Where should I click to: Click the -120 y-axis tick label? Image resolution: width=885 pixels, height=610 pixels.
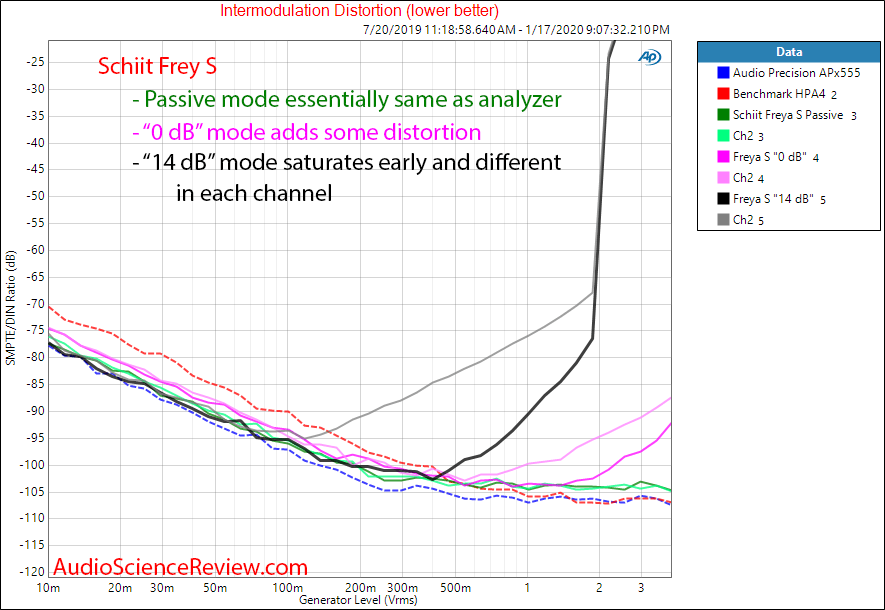pos(32,572)
